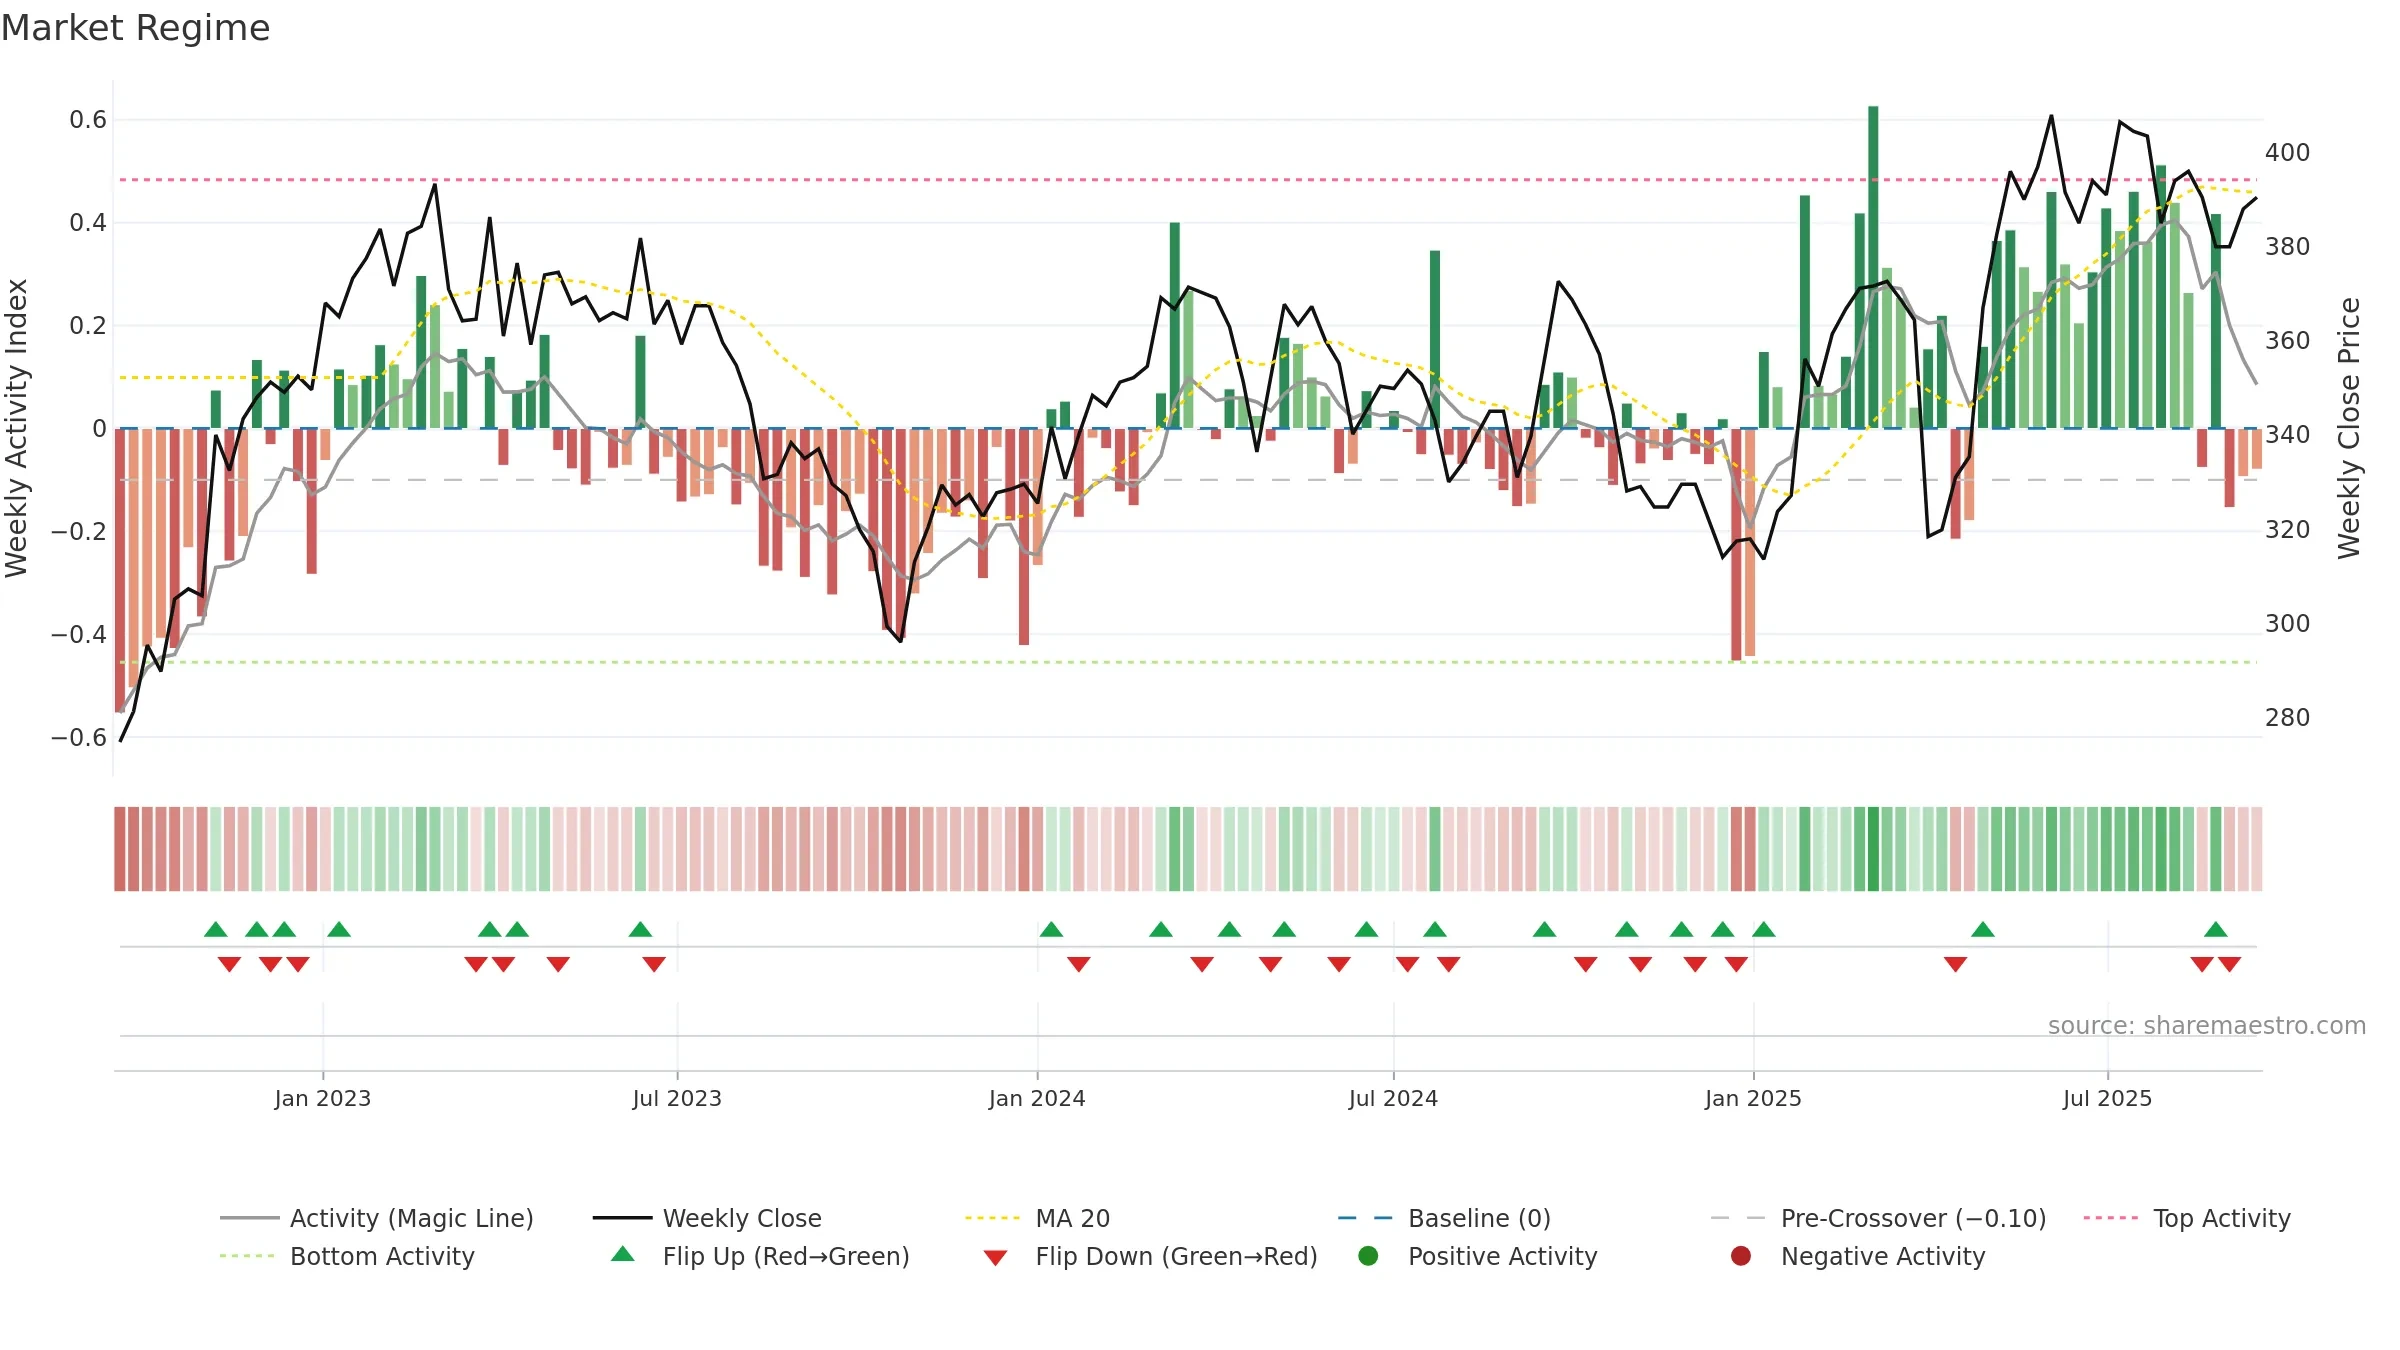Click the red Flip Down legend triangle
The image size is (2400, 1350).
[995, 1258]
